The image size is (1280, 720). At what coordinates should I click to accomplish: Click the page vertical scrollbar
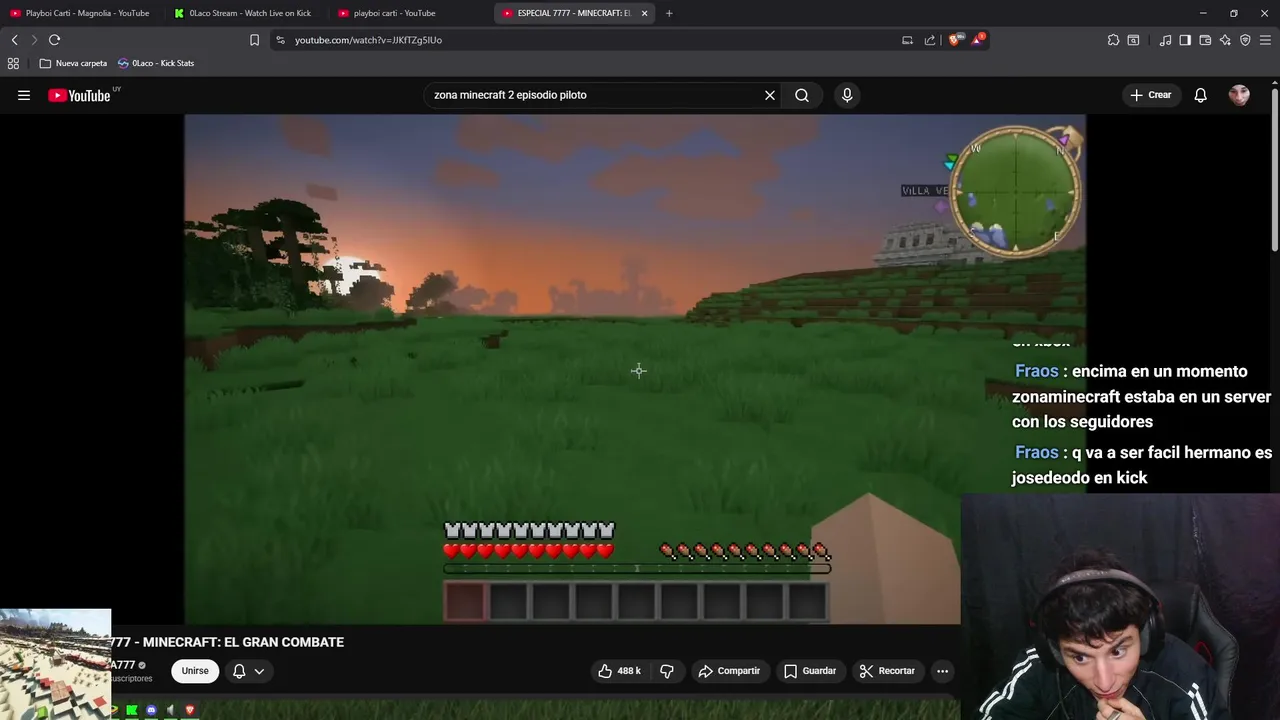point(1275,170)
